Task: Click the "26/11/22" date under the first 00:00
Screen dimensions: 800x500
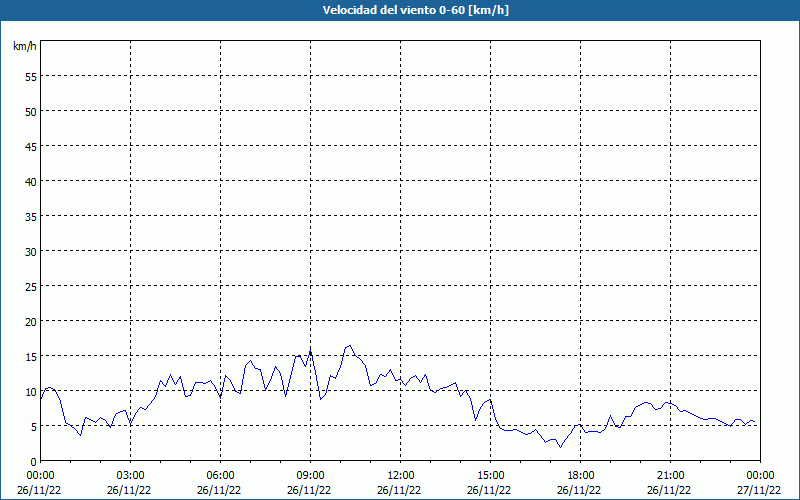Action: tap(39, 490)
